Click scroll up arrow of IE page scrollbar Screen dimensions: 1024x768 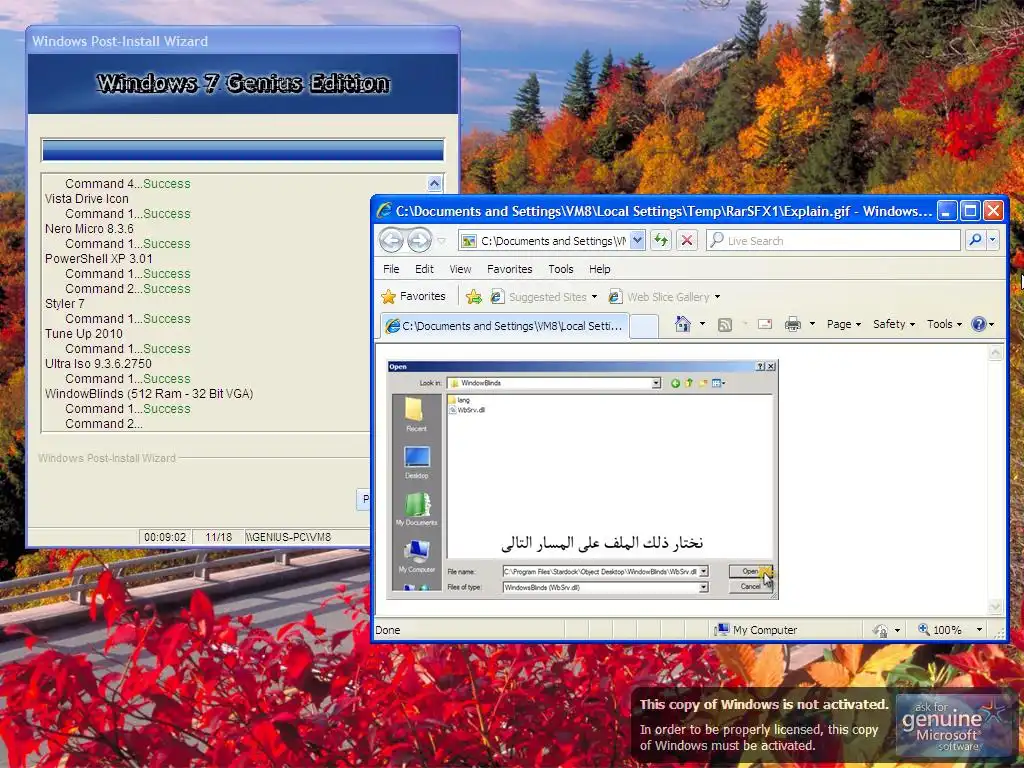point(995,353)
